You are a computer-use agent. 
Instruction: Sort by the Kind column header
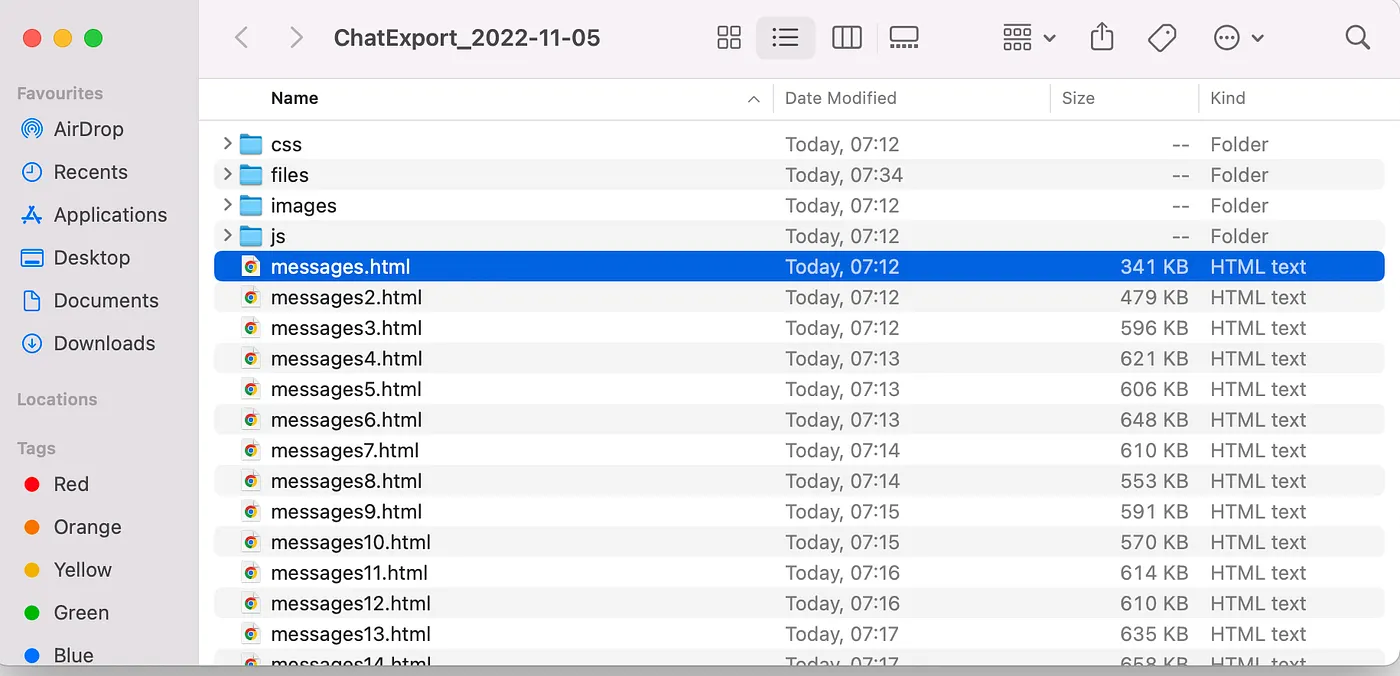pyautogui.click(x=1227, y=98)
